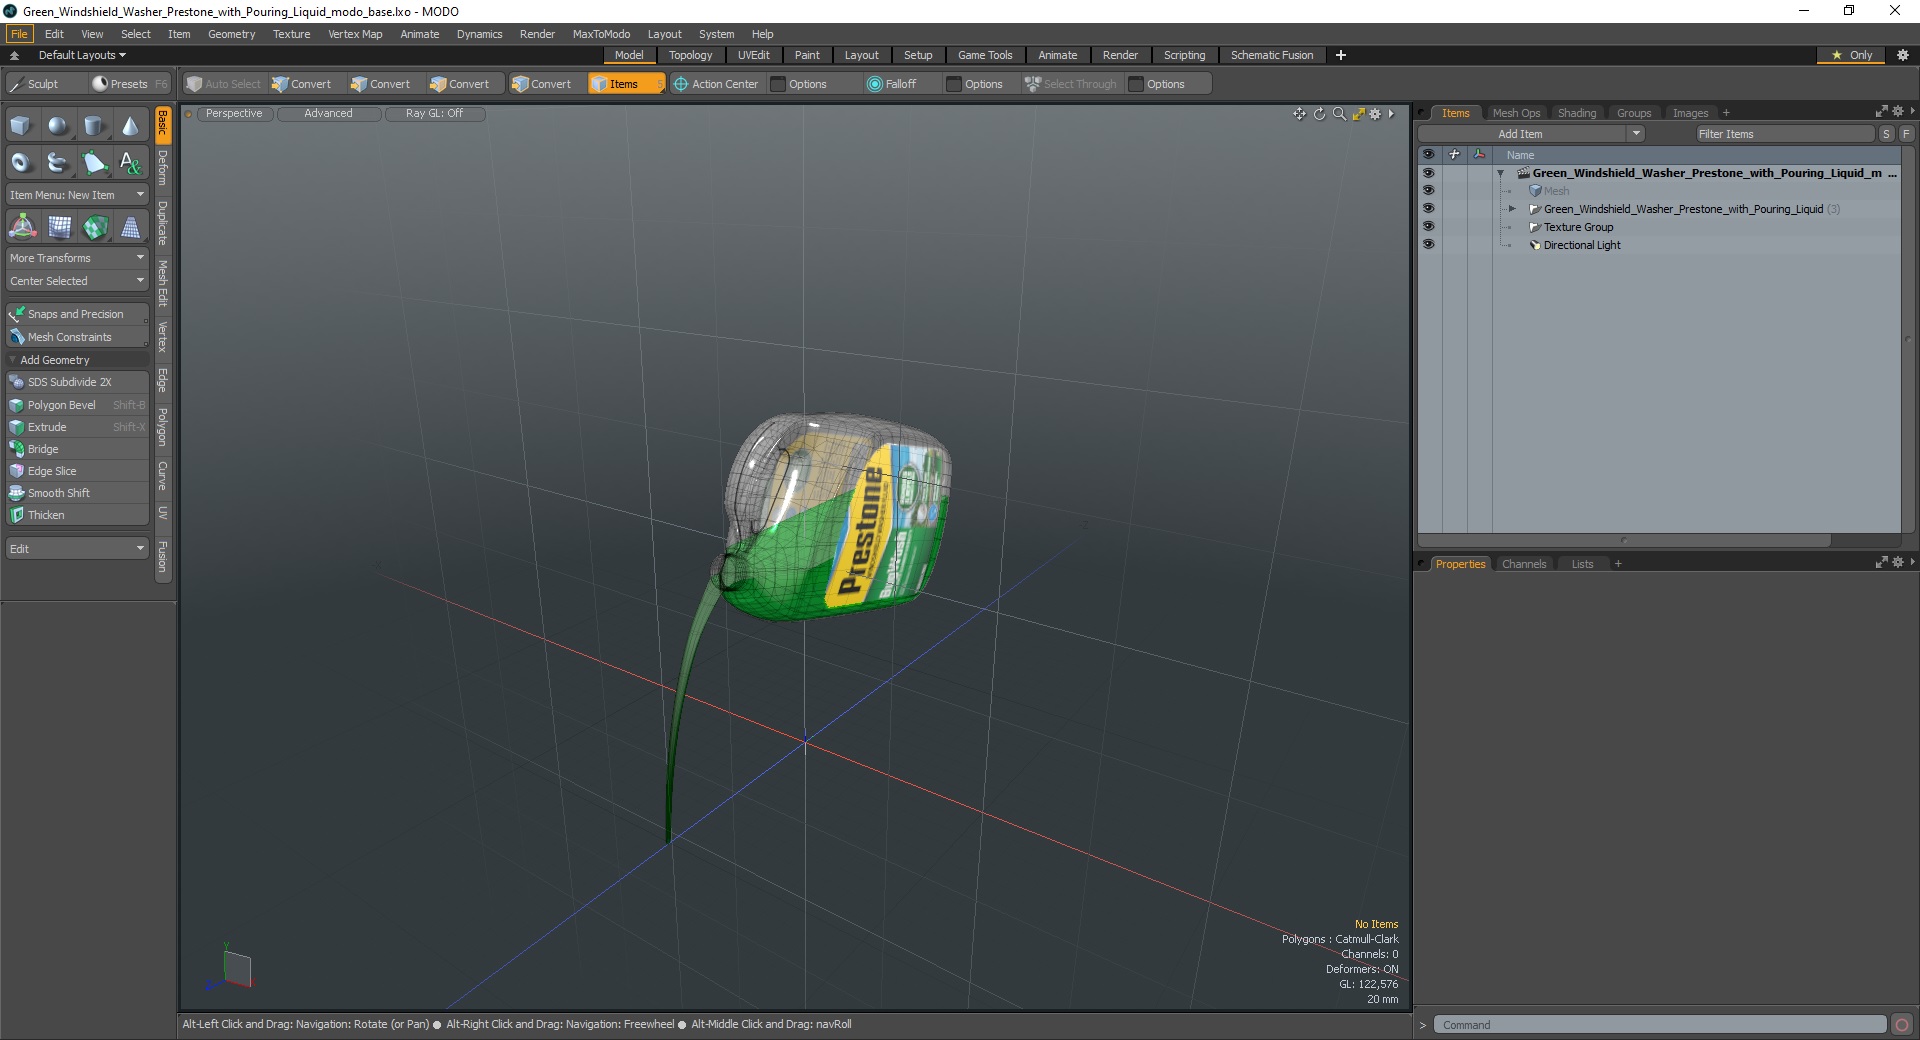Open the Geometry menu
Image resolution: width=1920 pixels, height=1040 pixels.
coord(231,34)
